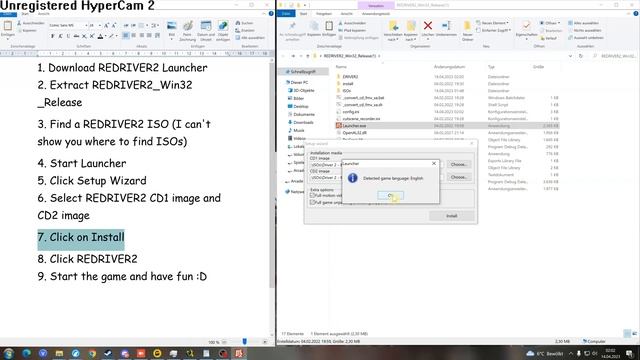640x360 pixels.
Task: Click the Install button in Setup wizard
Action: click(451, 216)
